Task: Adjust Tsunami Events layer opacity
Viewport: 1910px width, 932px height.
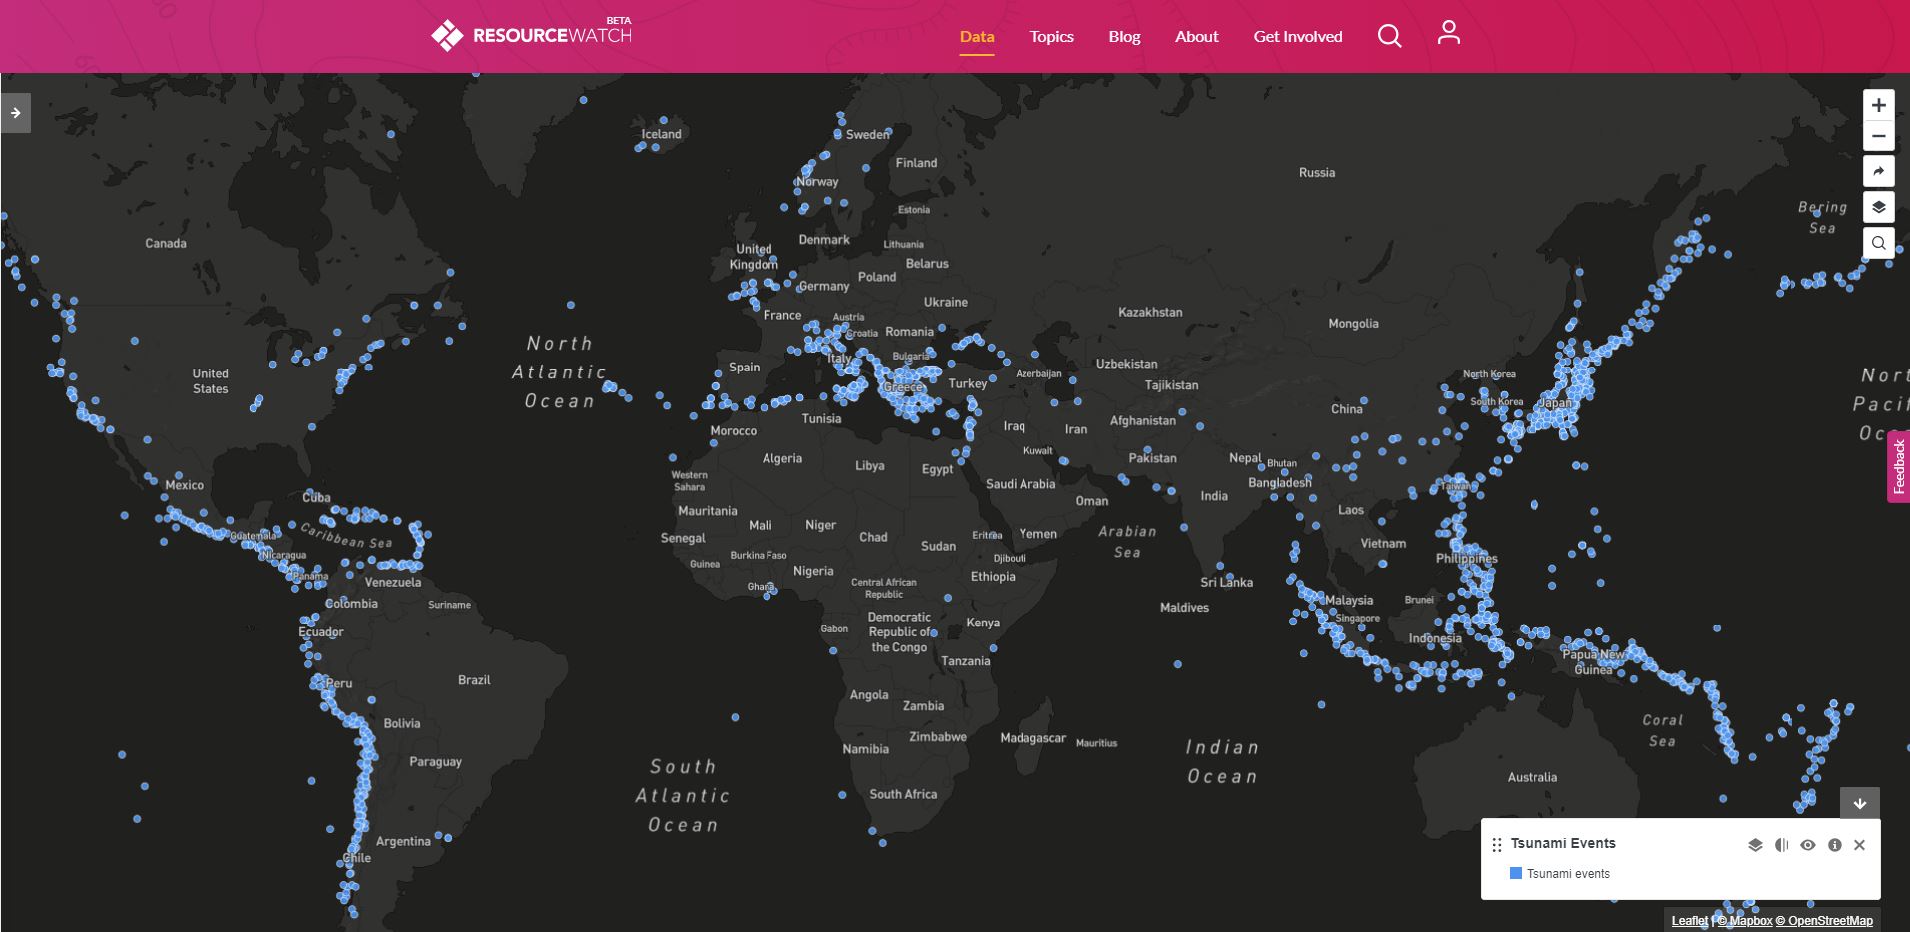Action: pyautogui.click(x=1781, y=845)
